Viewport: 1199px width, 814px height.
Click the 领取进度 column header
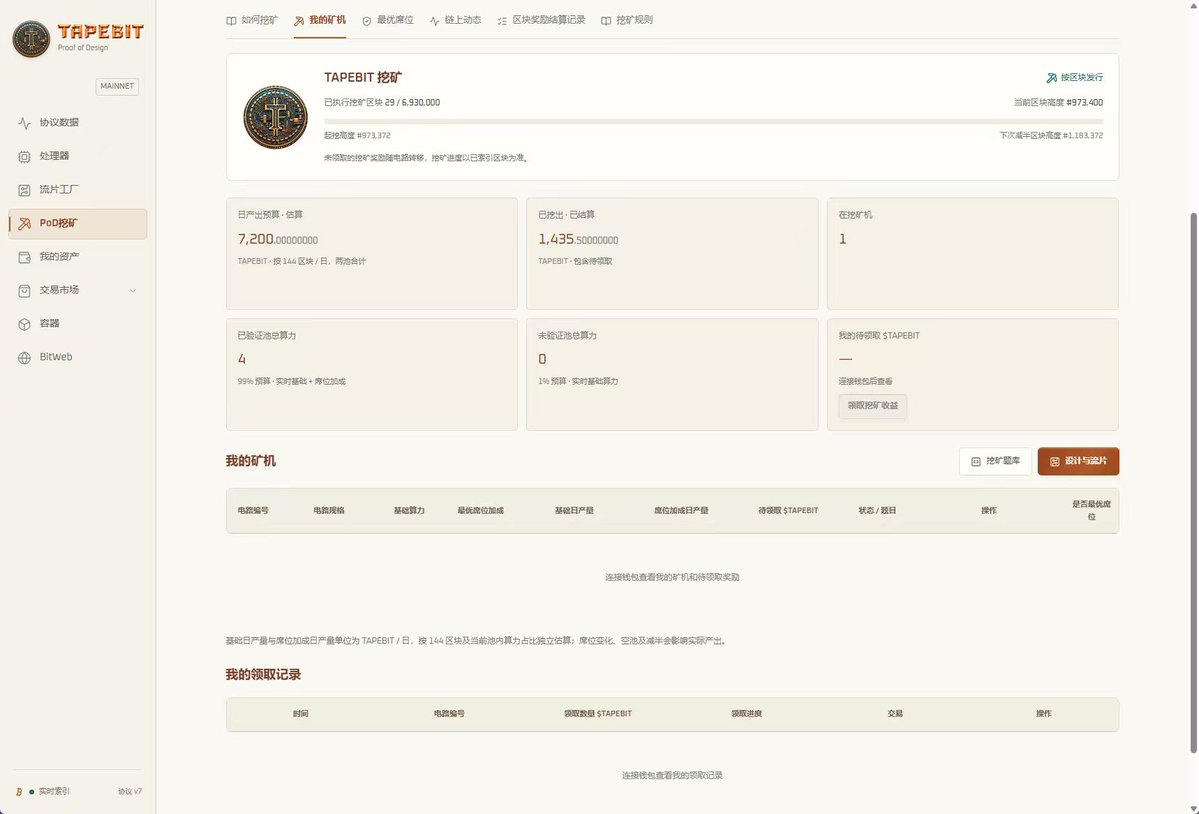point(746,714)
